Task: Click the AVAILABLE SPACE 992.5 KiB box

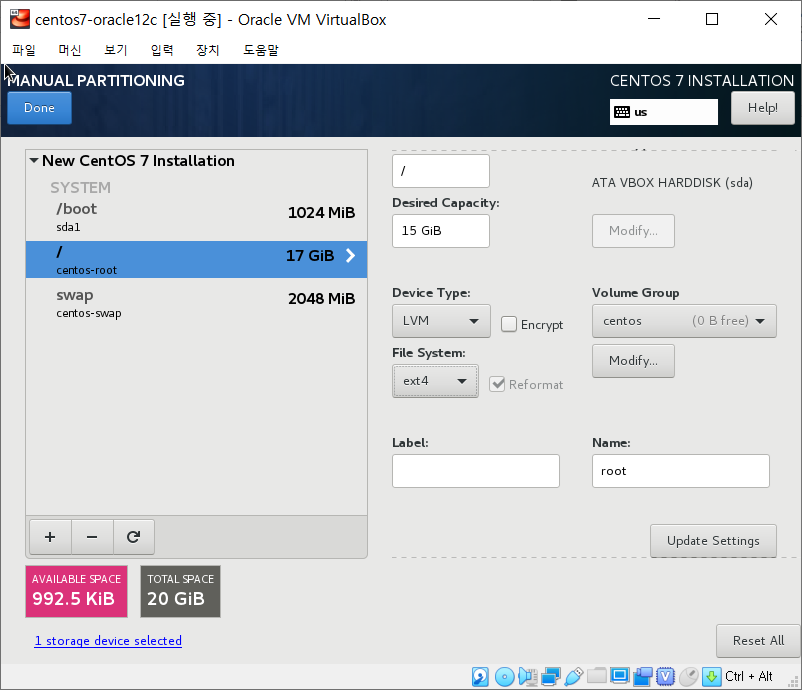Action: (x=77, y=591)
